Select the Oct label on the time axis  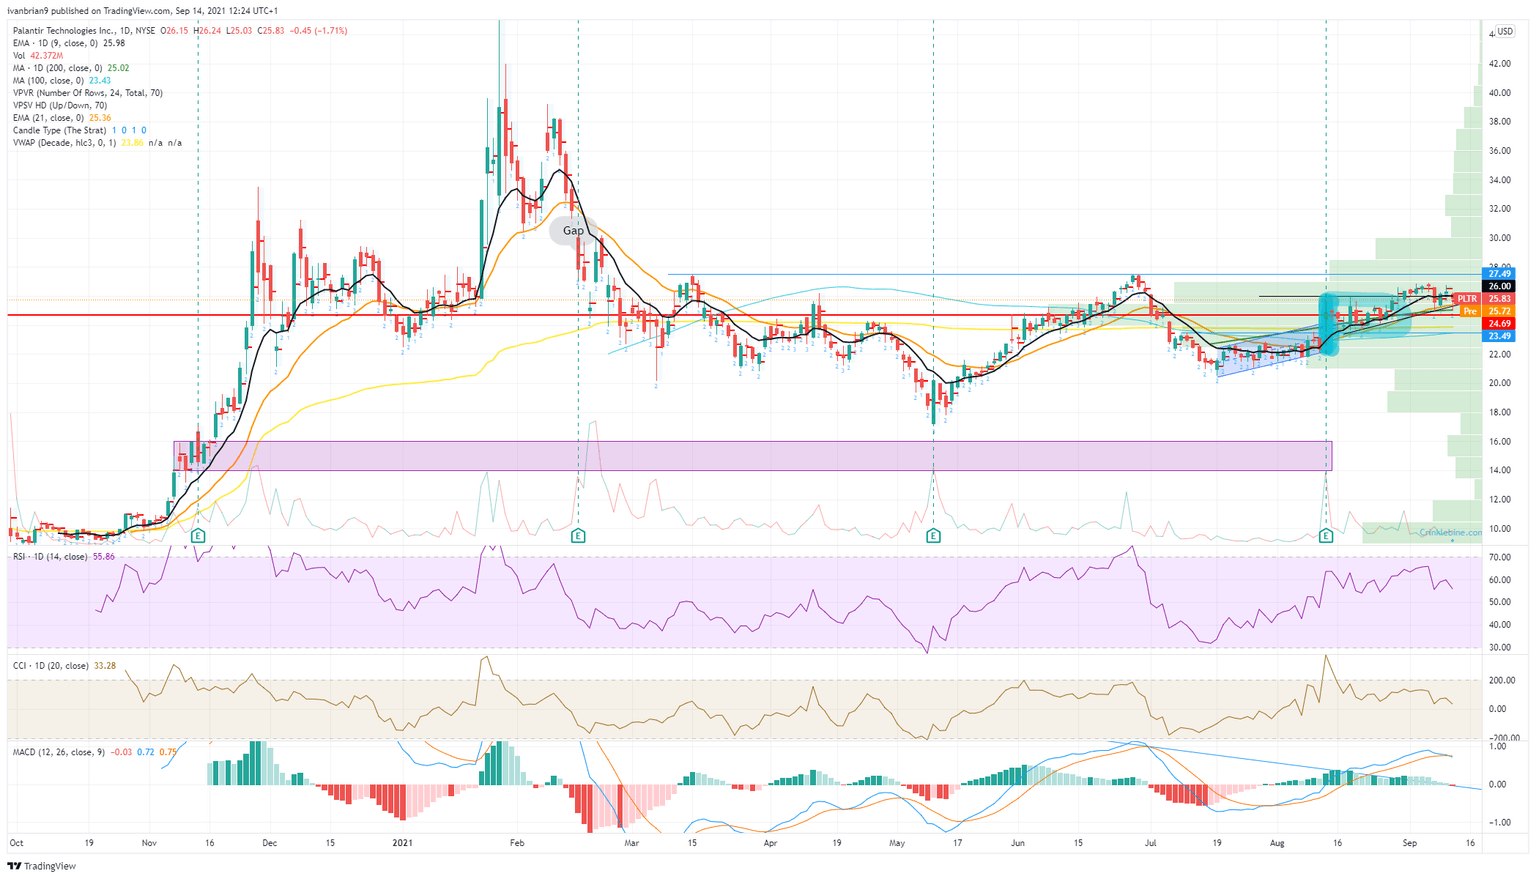tap(16, 843)
